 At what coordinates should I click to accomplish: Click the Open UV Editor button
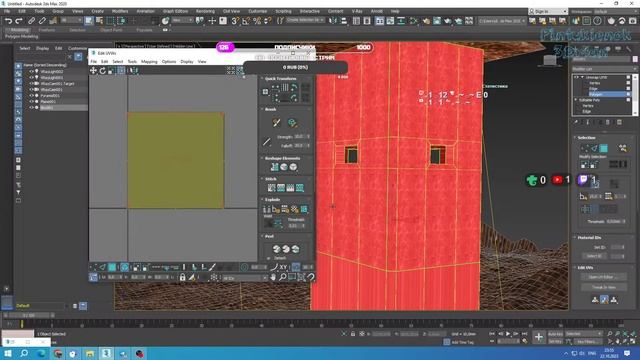pyautogui.click(x=604, y=277)
